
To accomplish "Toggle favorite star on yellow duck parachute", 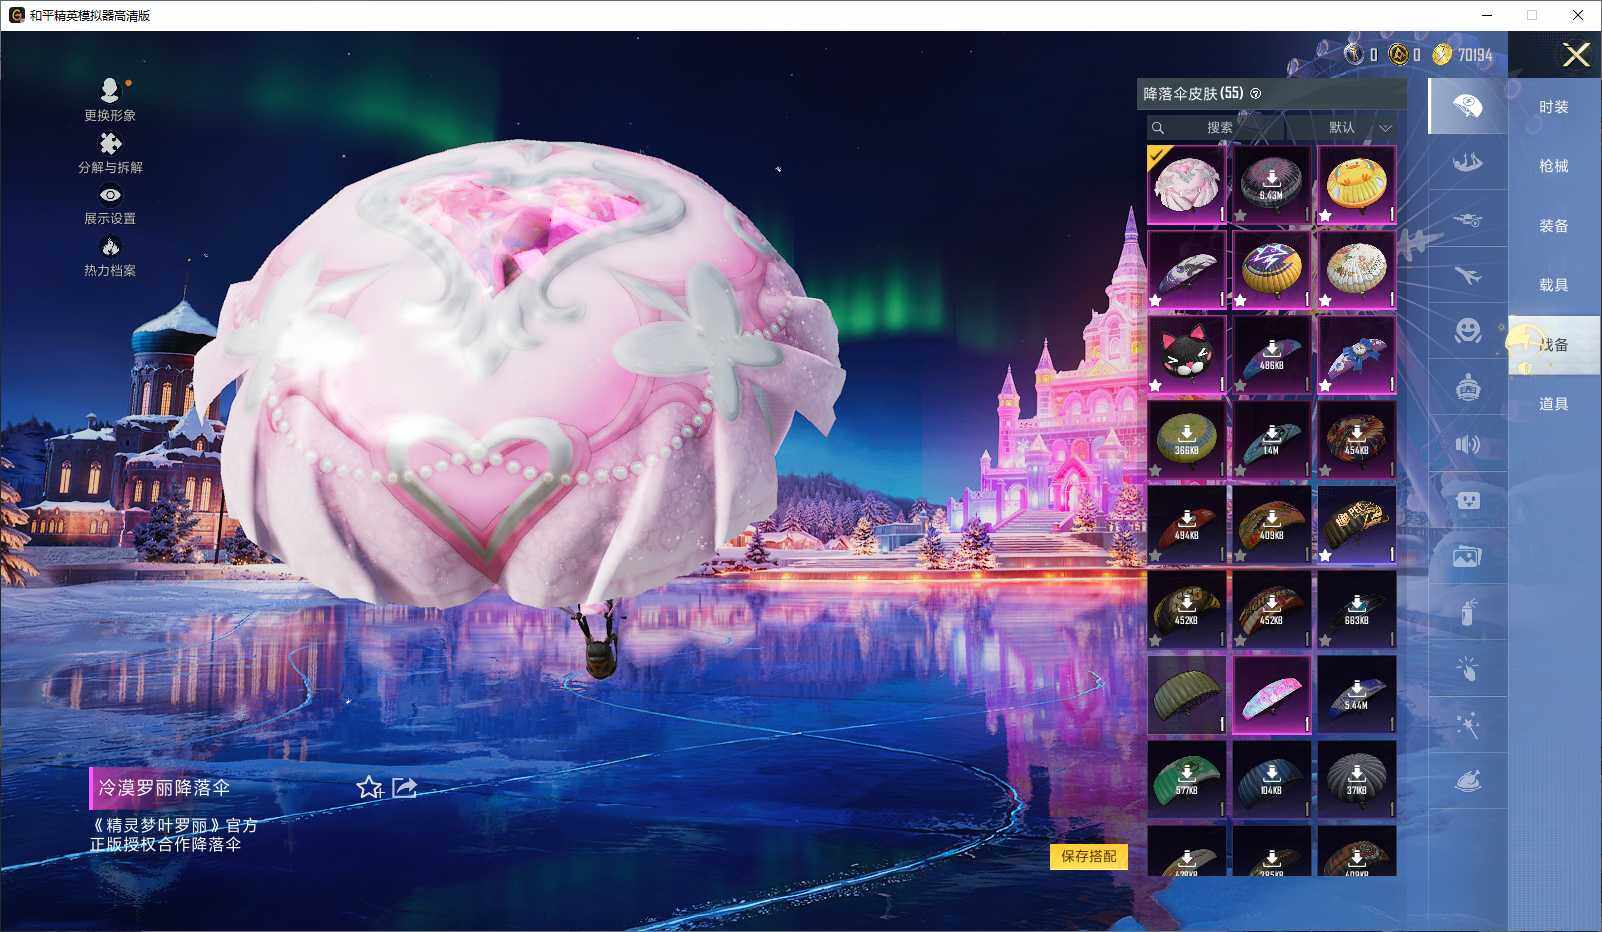I will click(x=1326, y=215).
